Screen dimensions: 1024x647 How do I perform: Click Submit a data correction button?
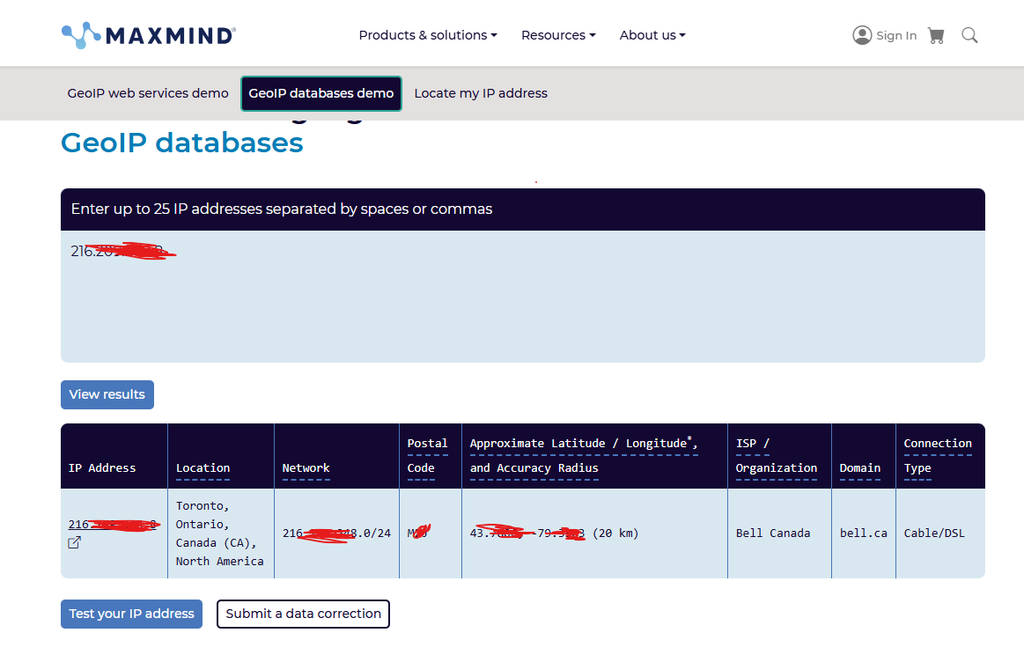coord(303,614)
